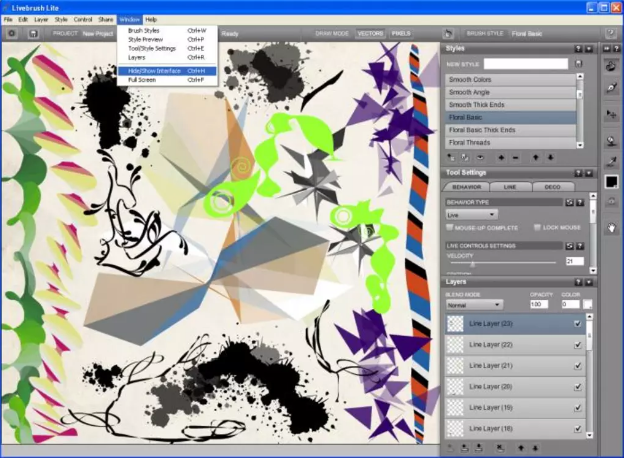Open help for Behavior Type
624x458 pixels.
click(580, 203)
